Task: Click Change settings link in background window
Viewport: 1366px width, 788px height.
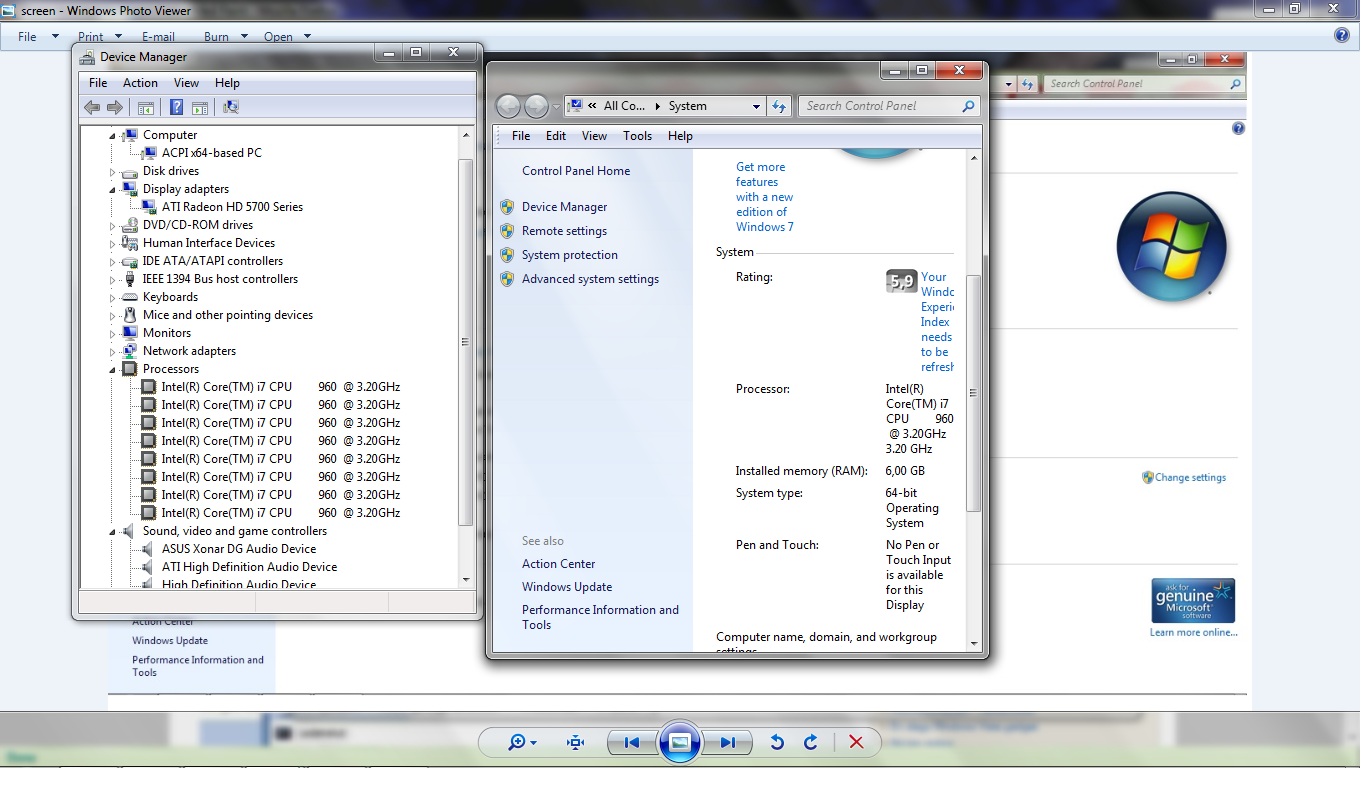Action: pyautogui.click(x=1190, y=478)
